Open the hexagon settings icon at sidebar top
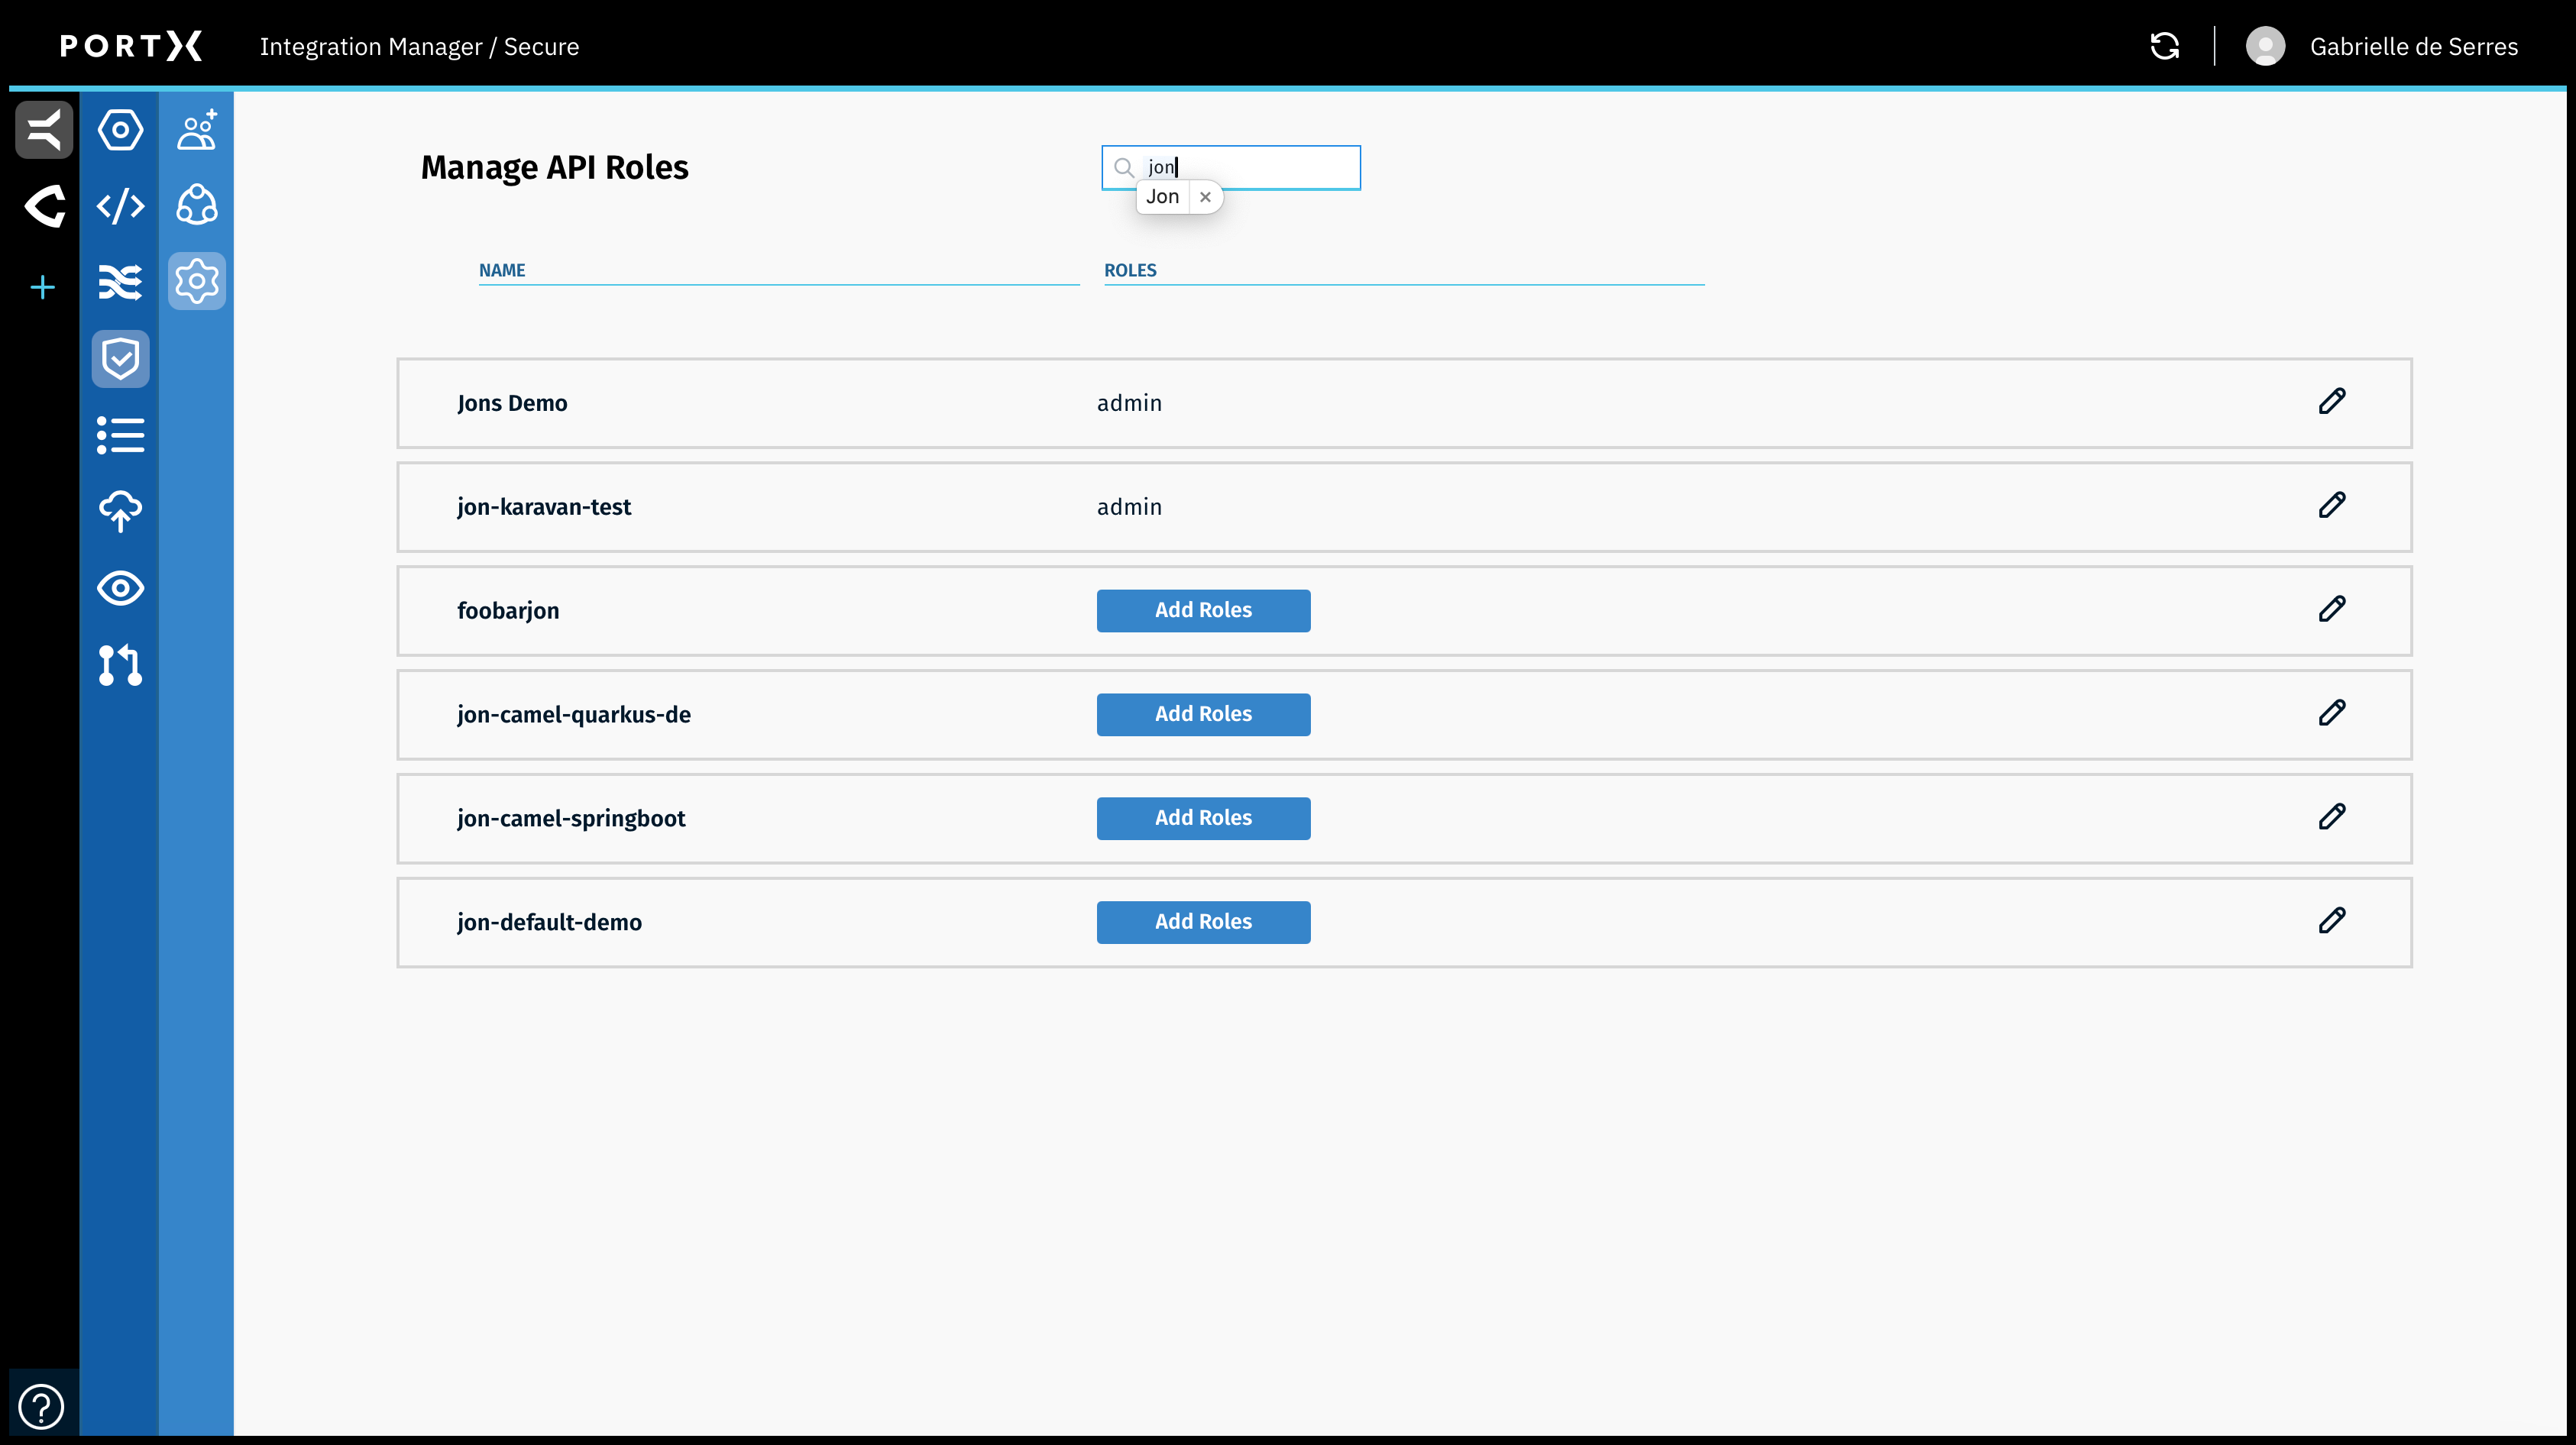The height and width of the screenshot is (1445, 2576). 120,129
